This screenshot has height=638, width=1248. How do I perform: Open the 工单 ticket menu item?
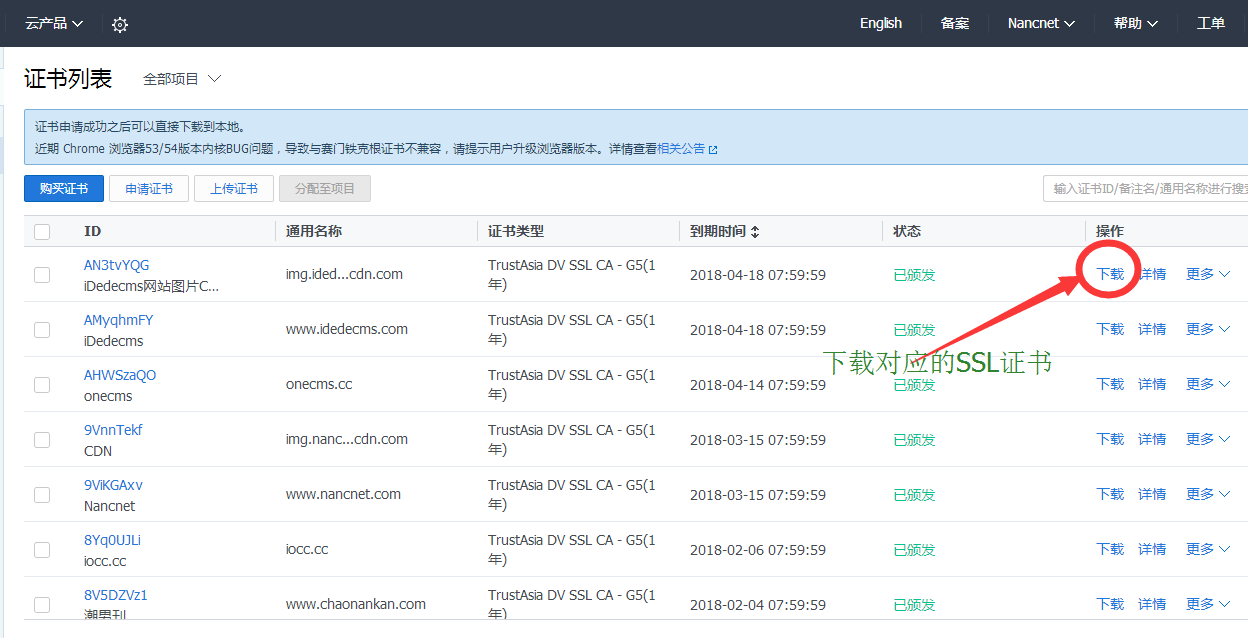click(x=1210, y=23)
